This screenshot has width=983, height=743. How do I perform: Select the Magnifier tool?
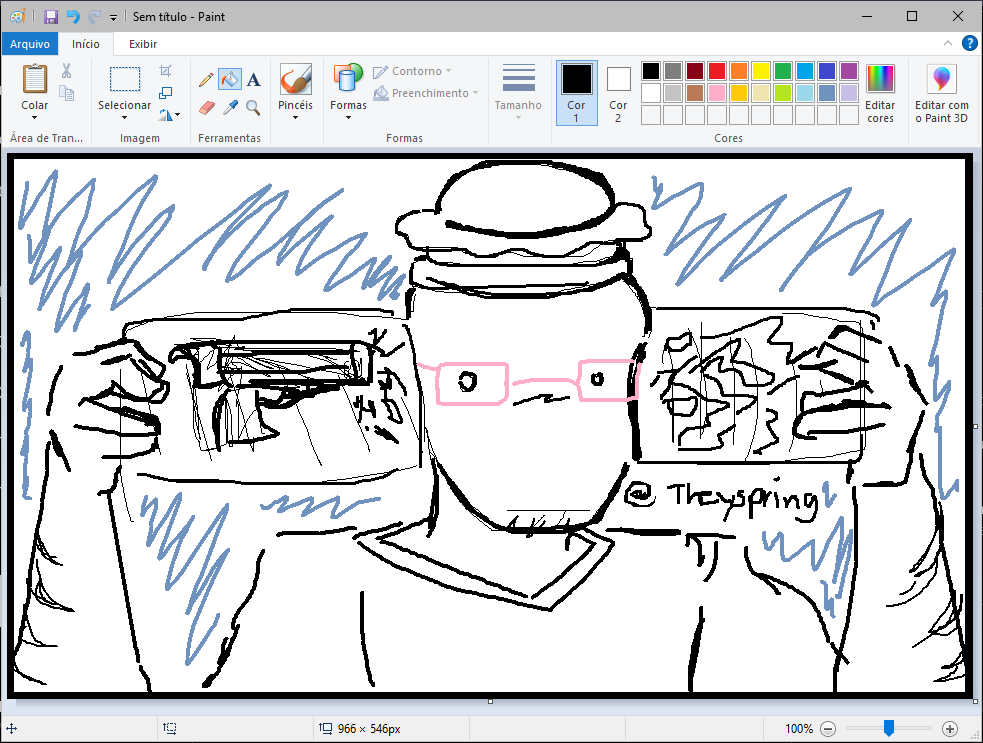point(253,108)
